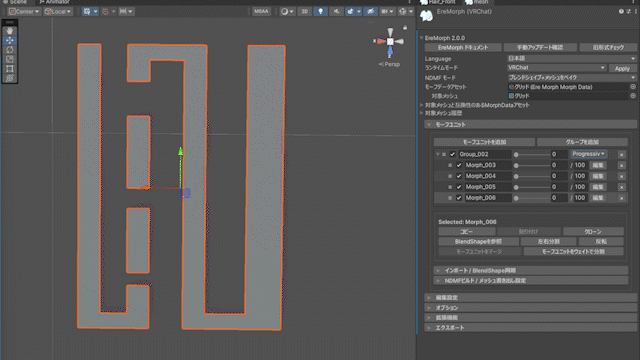Expand 対象メッシュ履歴 foldout
This screenshot has height=360, width=640.
422,113
